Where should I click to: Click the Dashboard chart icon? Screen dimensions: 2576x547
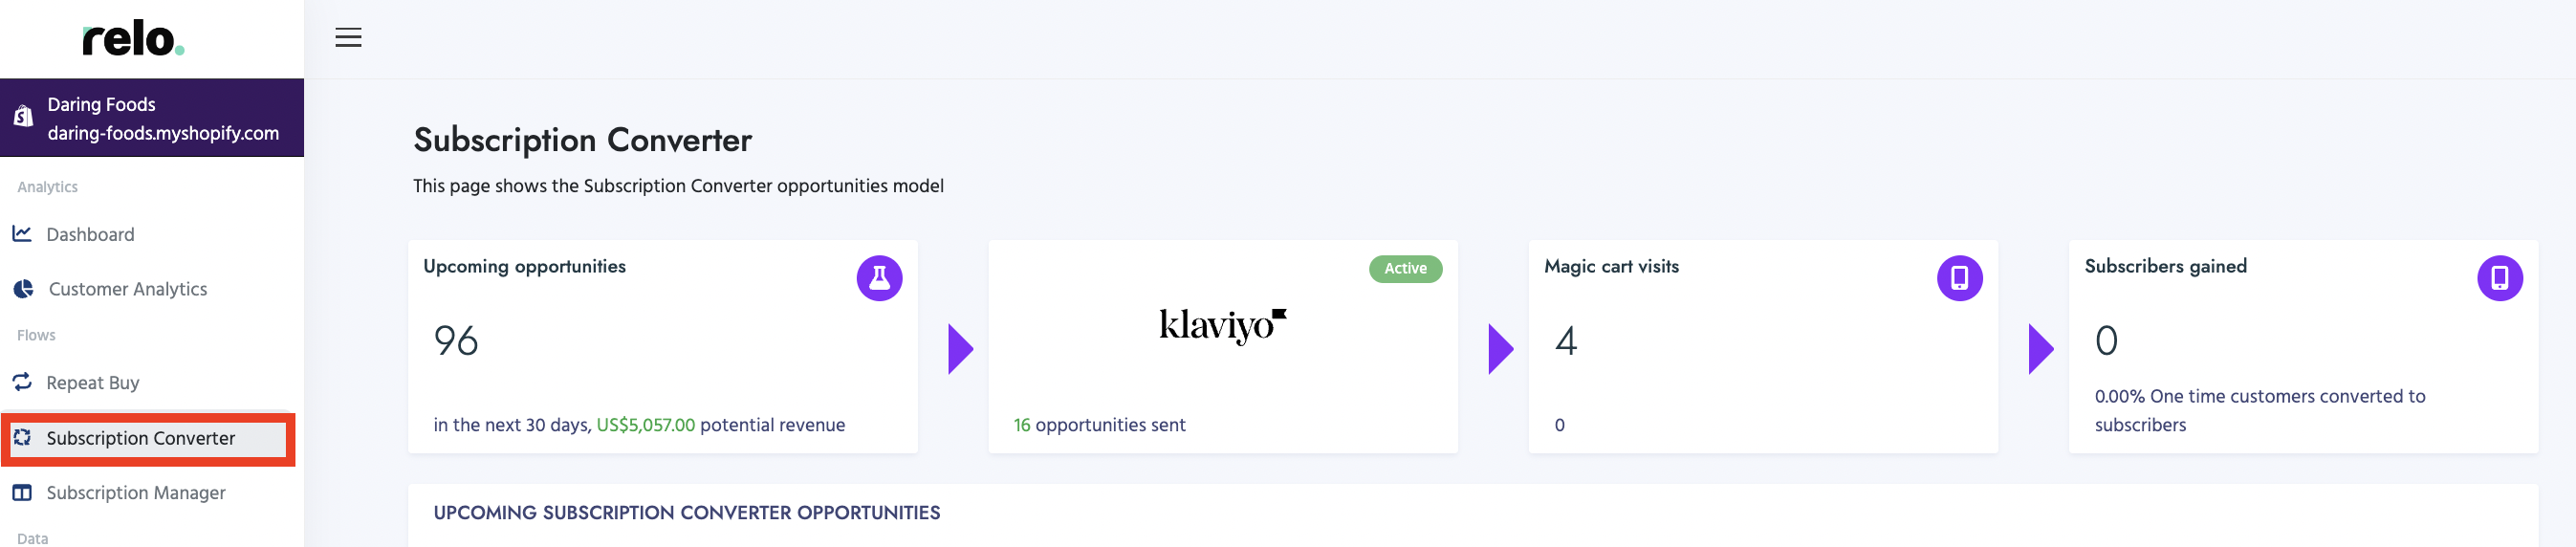tap(22, 234)
